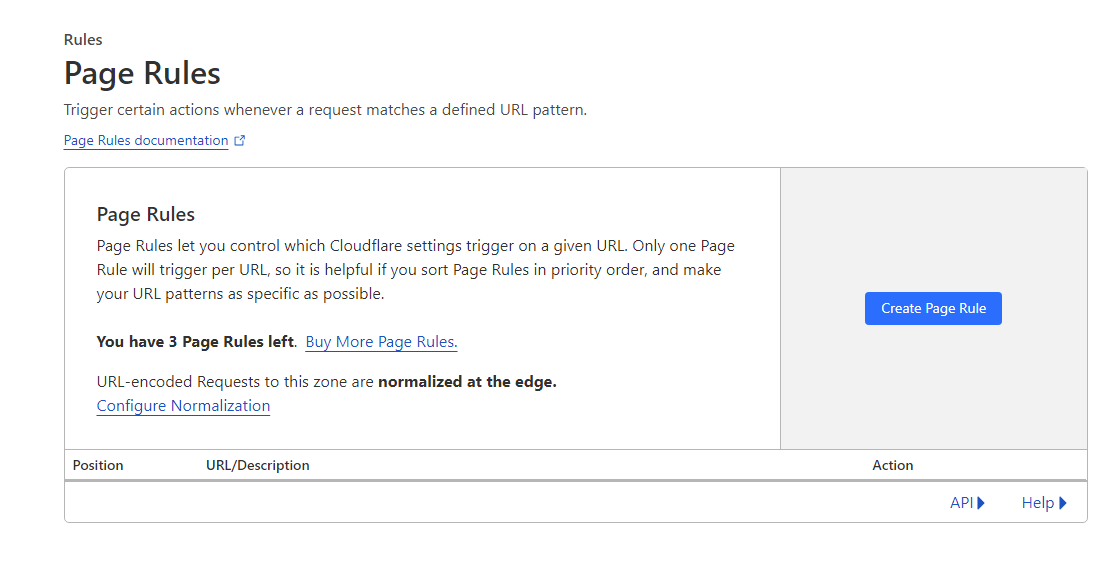Follow the Buy More Page Rules link
The image size is (1120, 566).
pyautogui.click(x=381, y=342)
